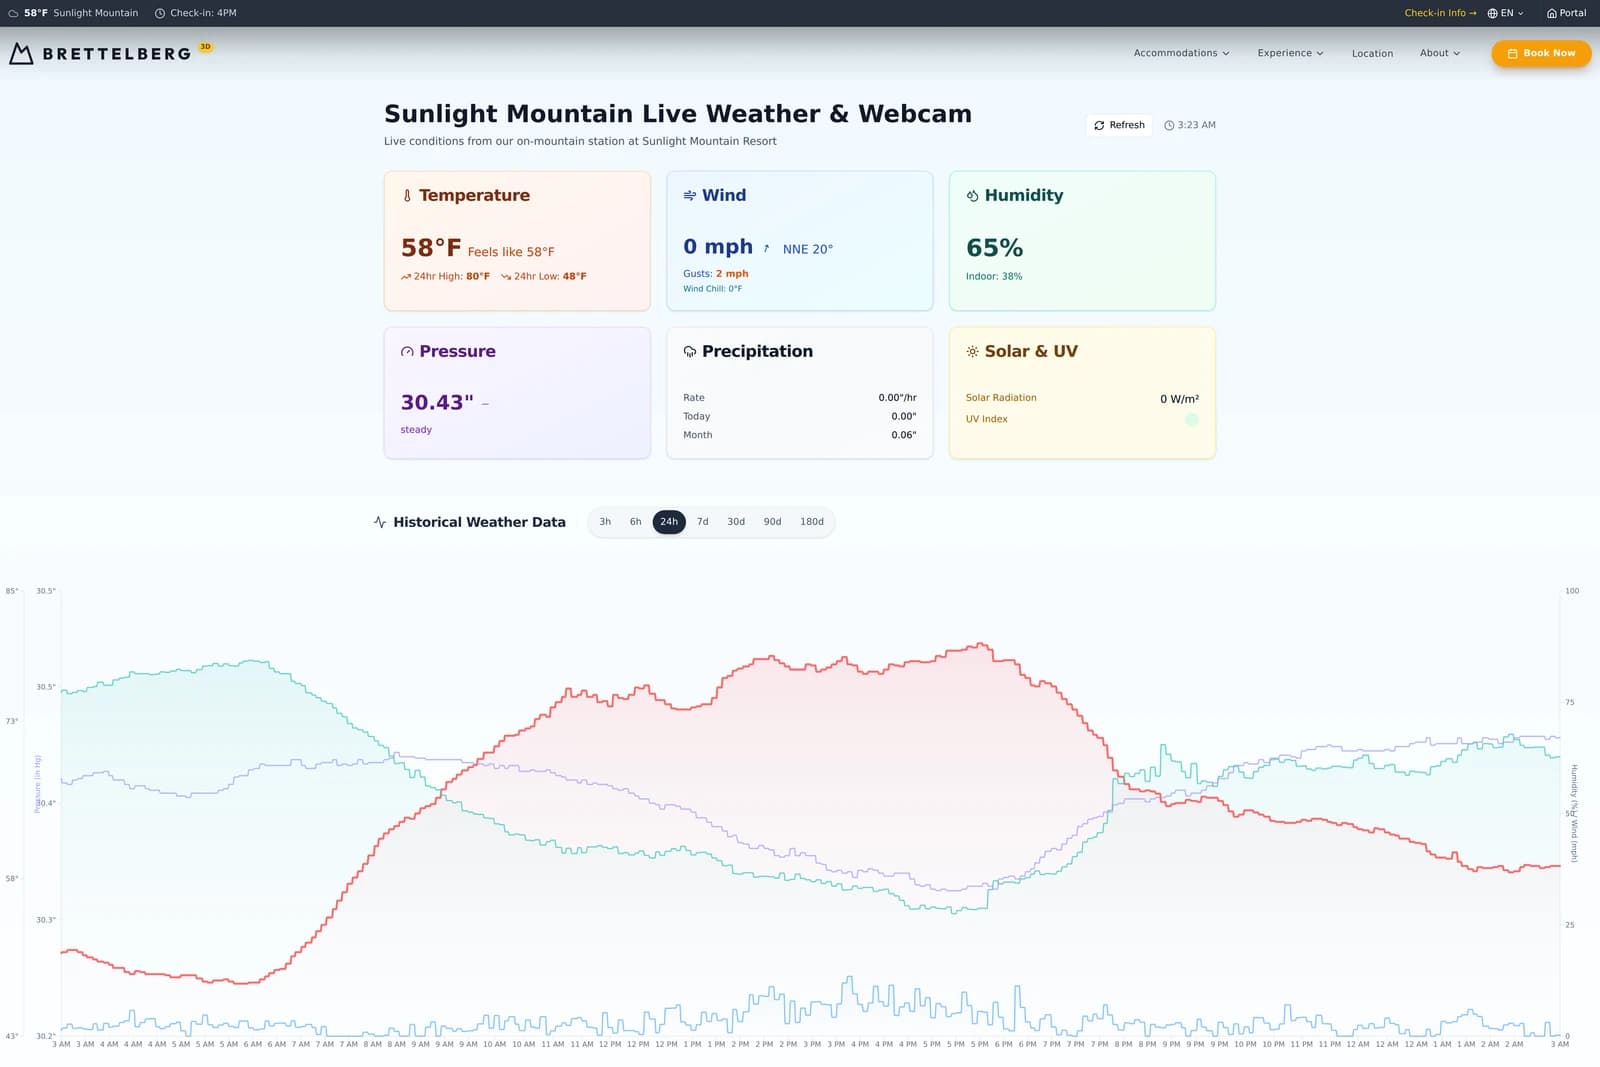Click the "Feels like 58°F" text
Image resolution: width=1600 pixels, height=1067 pixels.
tap(511, 252)
